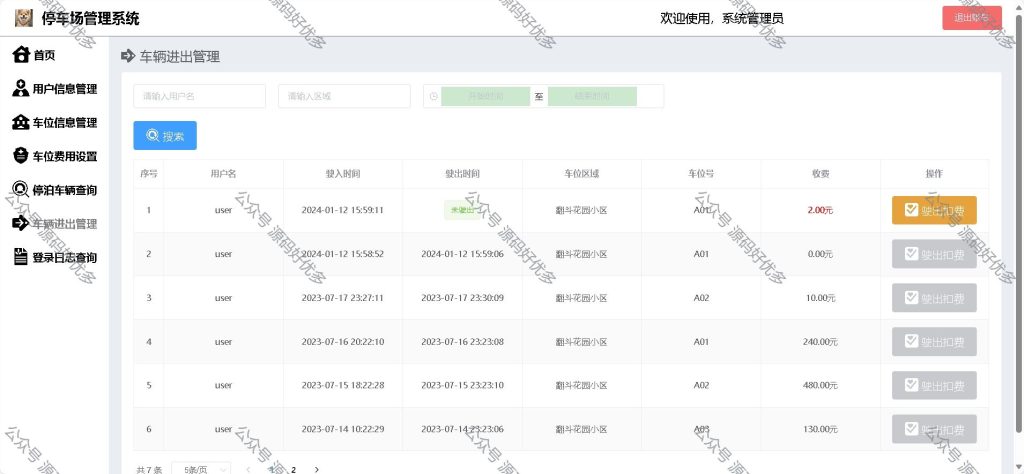This screenshot has width=1024, height=474.
Task: Click the 2.00元 red fee value
Action: click(x=820, y=210)
